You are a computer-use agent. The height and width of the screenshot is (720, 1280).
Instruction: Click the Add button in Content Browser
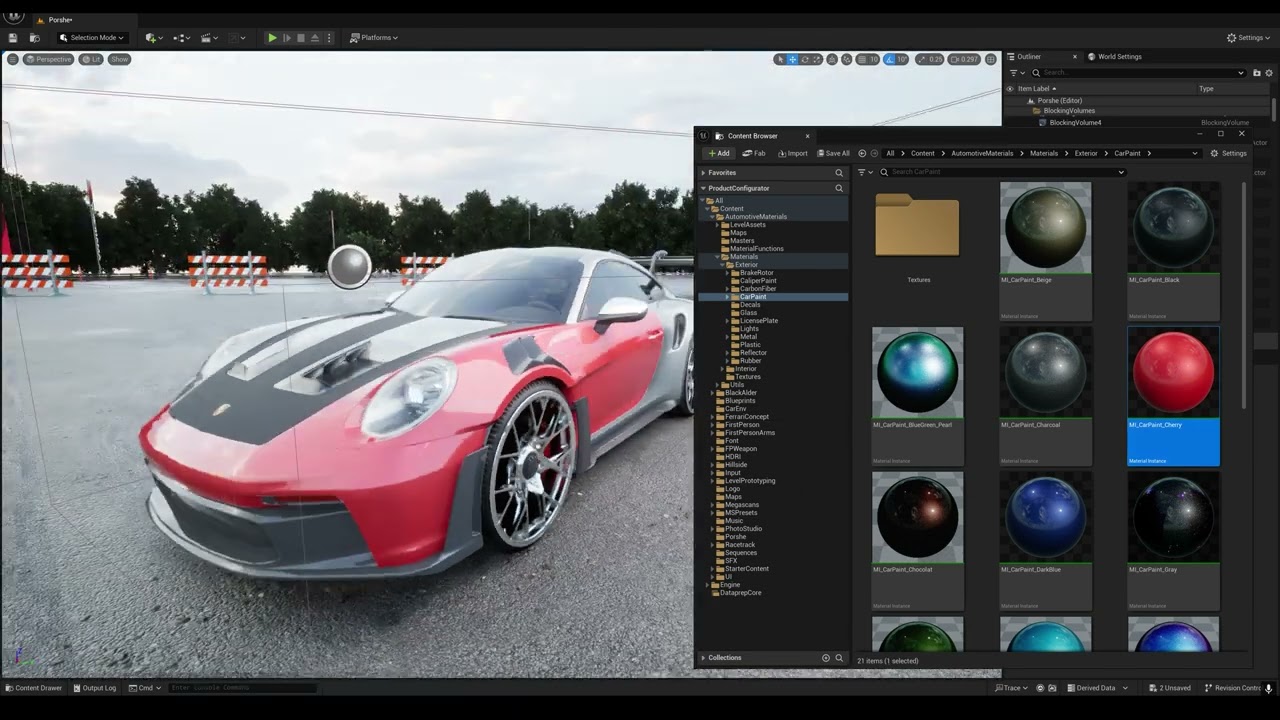[x=718, y=153]
